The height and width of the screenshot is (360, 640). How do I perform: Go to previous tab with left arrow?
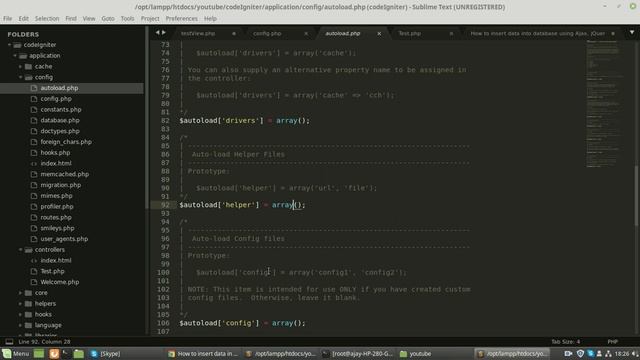(158, 33)
